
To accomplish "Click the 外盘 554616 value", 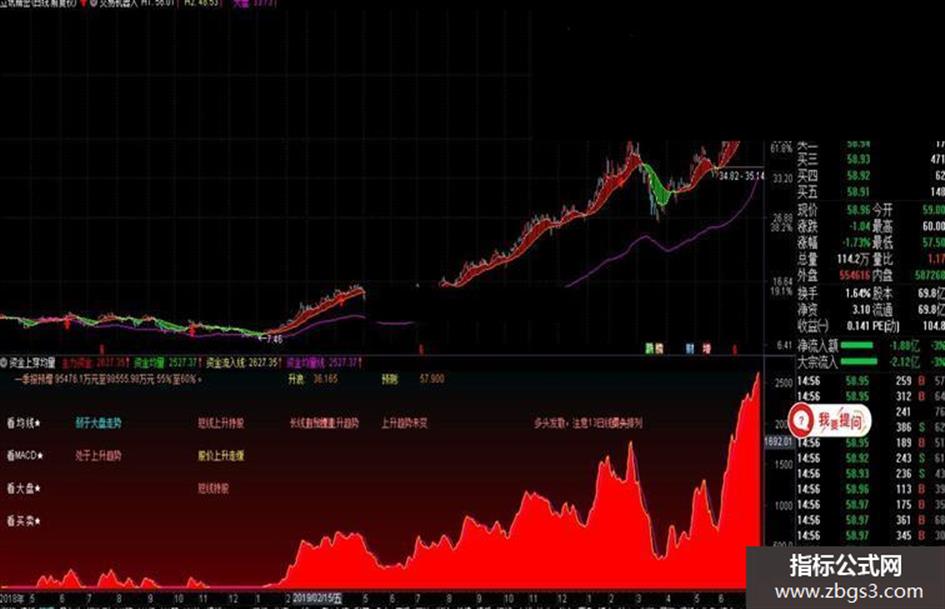I will point(855,275).
